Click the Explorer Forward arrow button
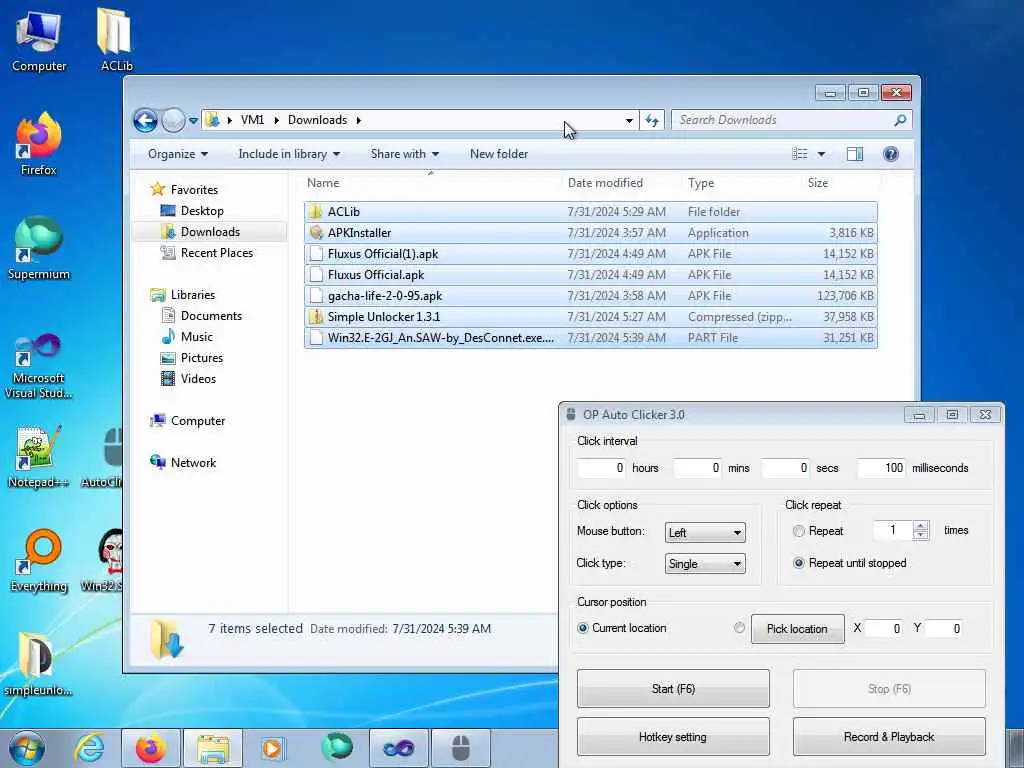 point(173,120)
